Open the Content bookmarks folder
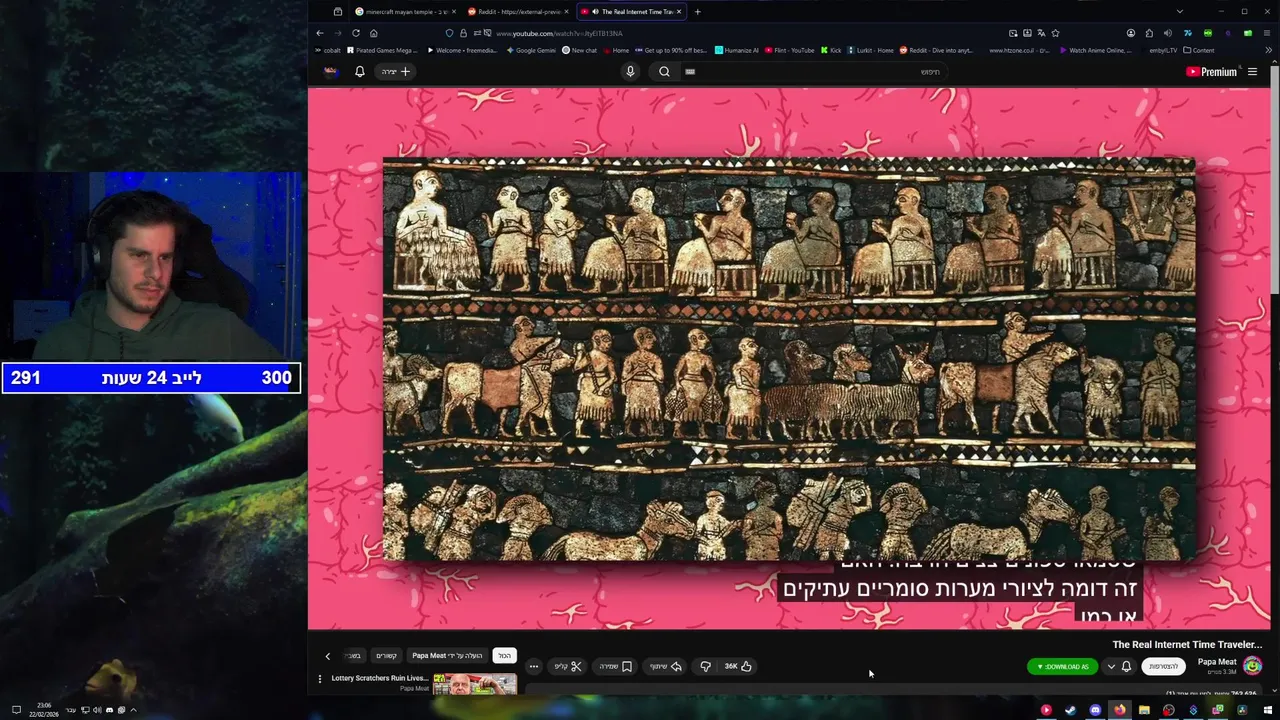1280x720 pixels. click(1198, 50)
